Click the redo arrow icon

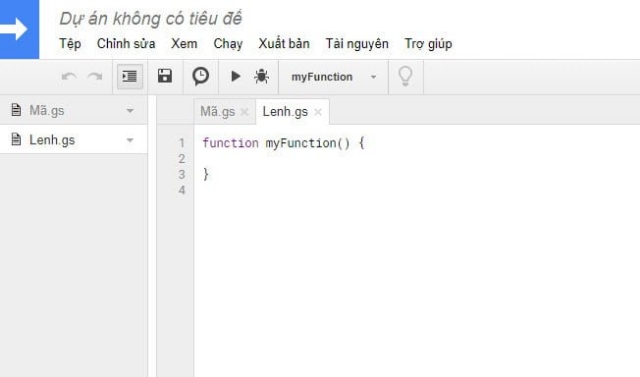coord(95,77)
